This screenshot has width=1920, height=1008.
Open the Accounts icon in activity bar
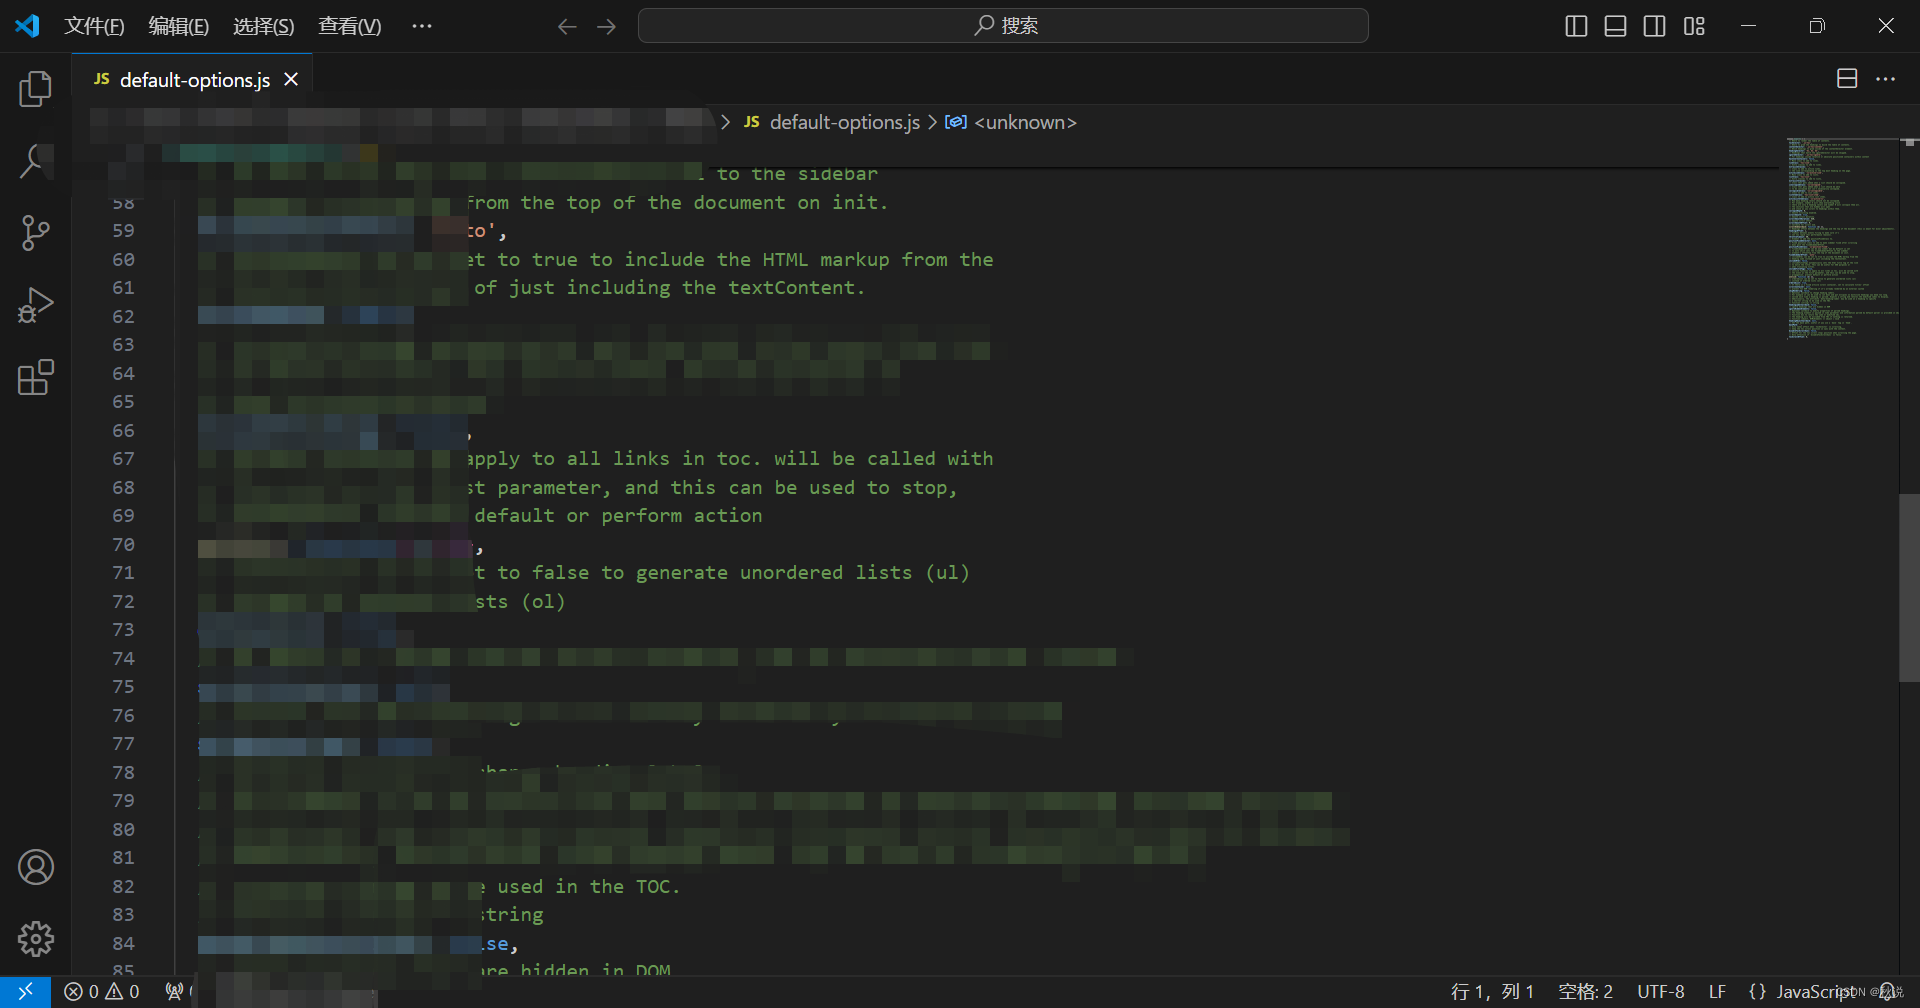[x=35, y=866]
